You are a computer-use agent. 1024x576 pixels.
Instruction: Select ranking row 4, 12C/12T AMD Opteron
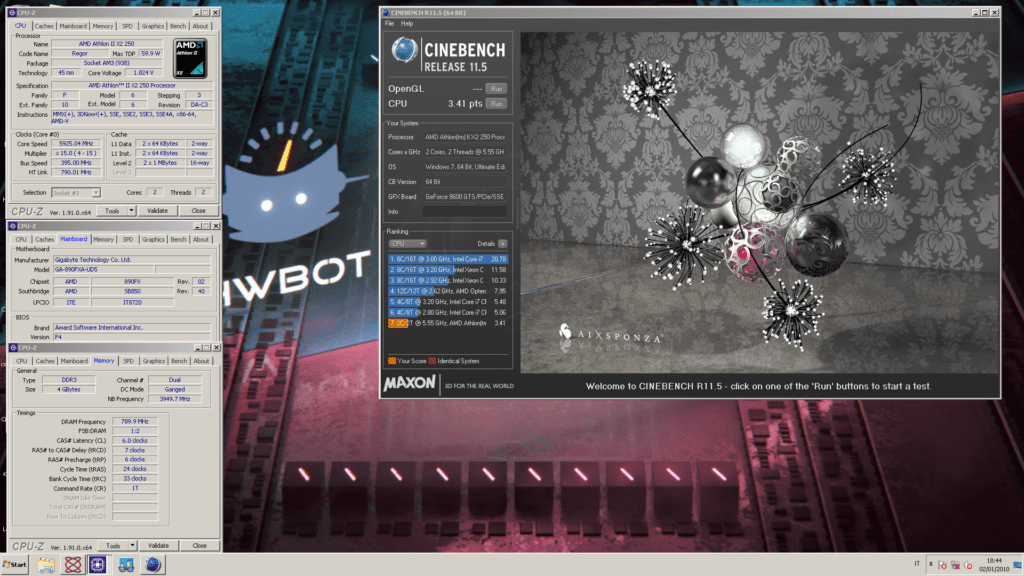(447, 291)
